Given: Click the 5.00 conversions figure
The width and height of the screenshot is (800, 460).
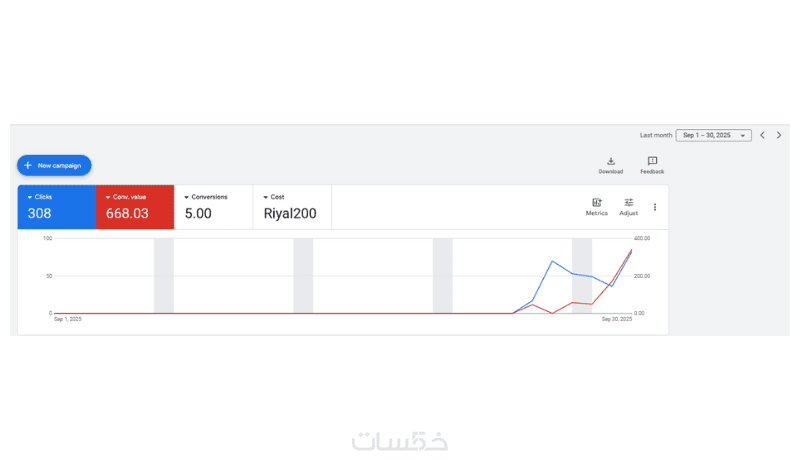Looking at the screenshot, I should point(198,213).
